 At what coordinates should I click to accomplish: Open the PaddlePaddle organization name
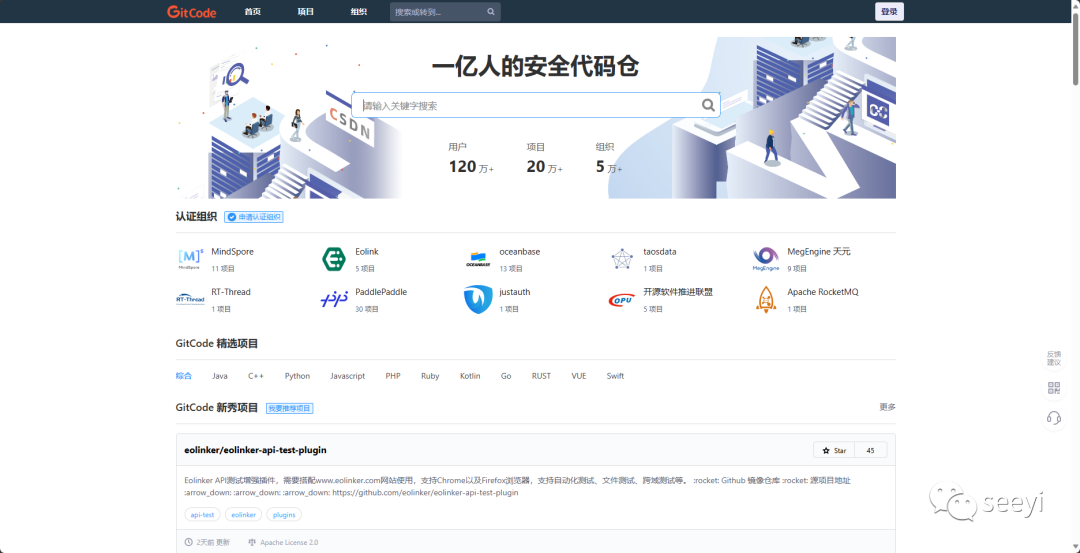381,292
